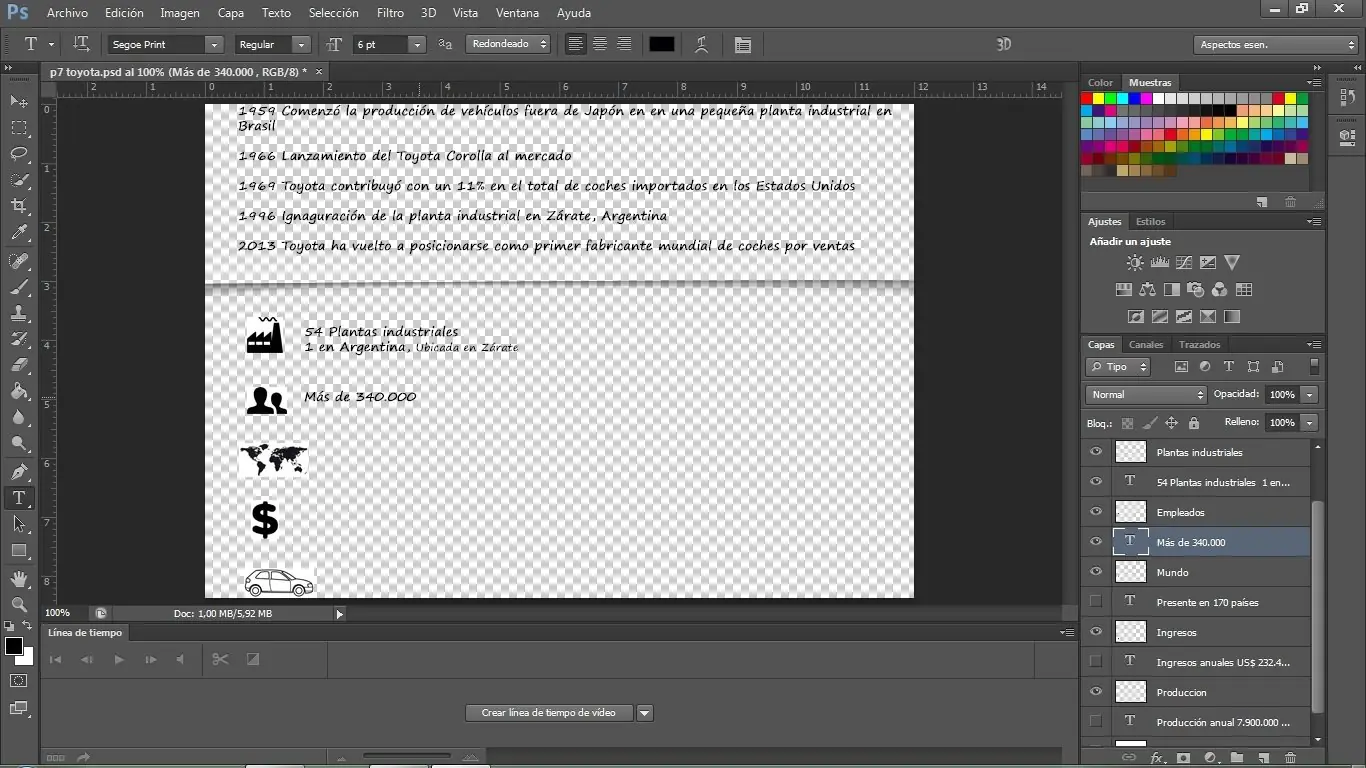1366x768 pixels.
Task: Switch to the Estilos tab
Action: coord(1151,222)
